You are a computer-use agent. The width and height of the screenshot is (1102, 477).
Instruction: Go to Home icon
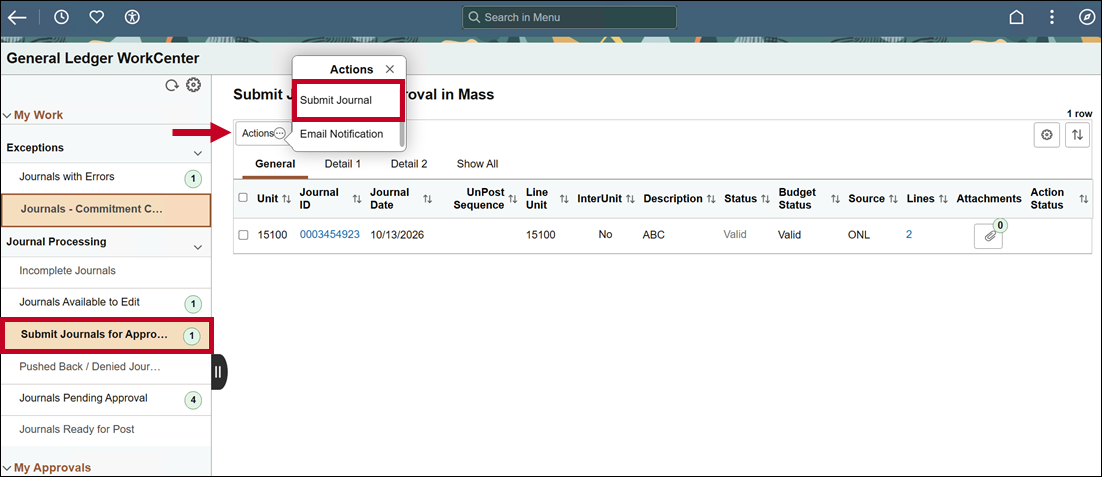1016,18
